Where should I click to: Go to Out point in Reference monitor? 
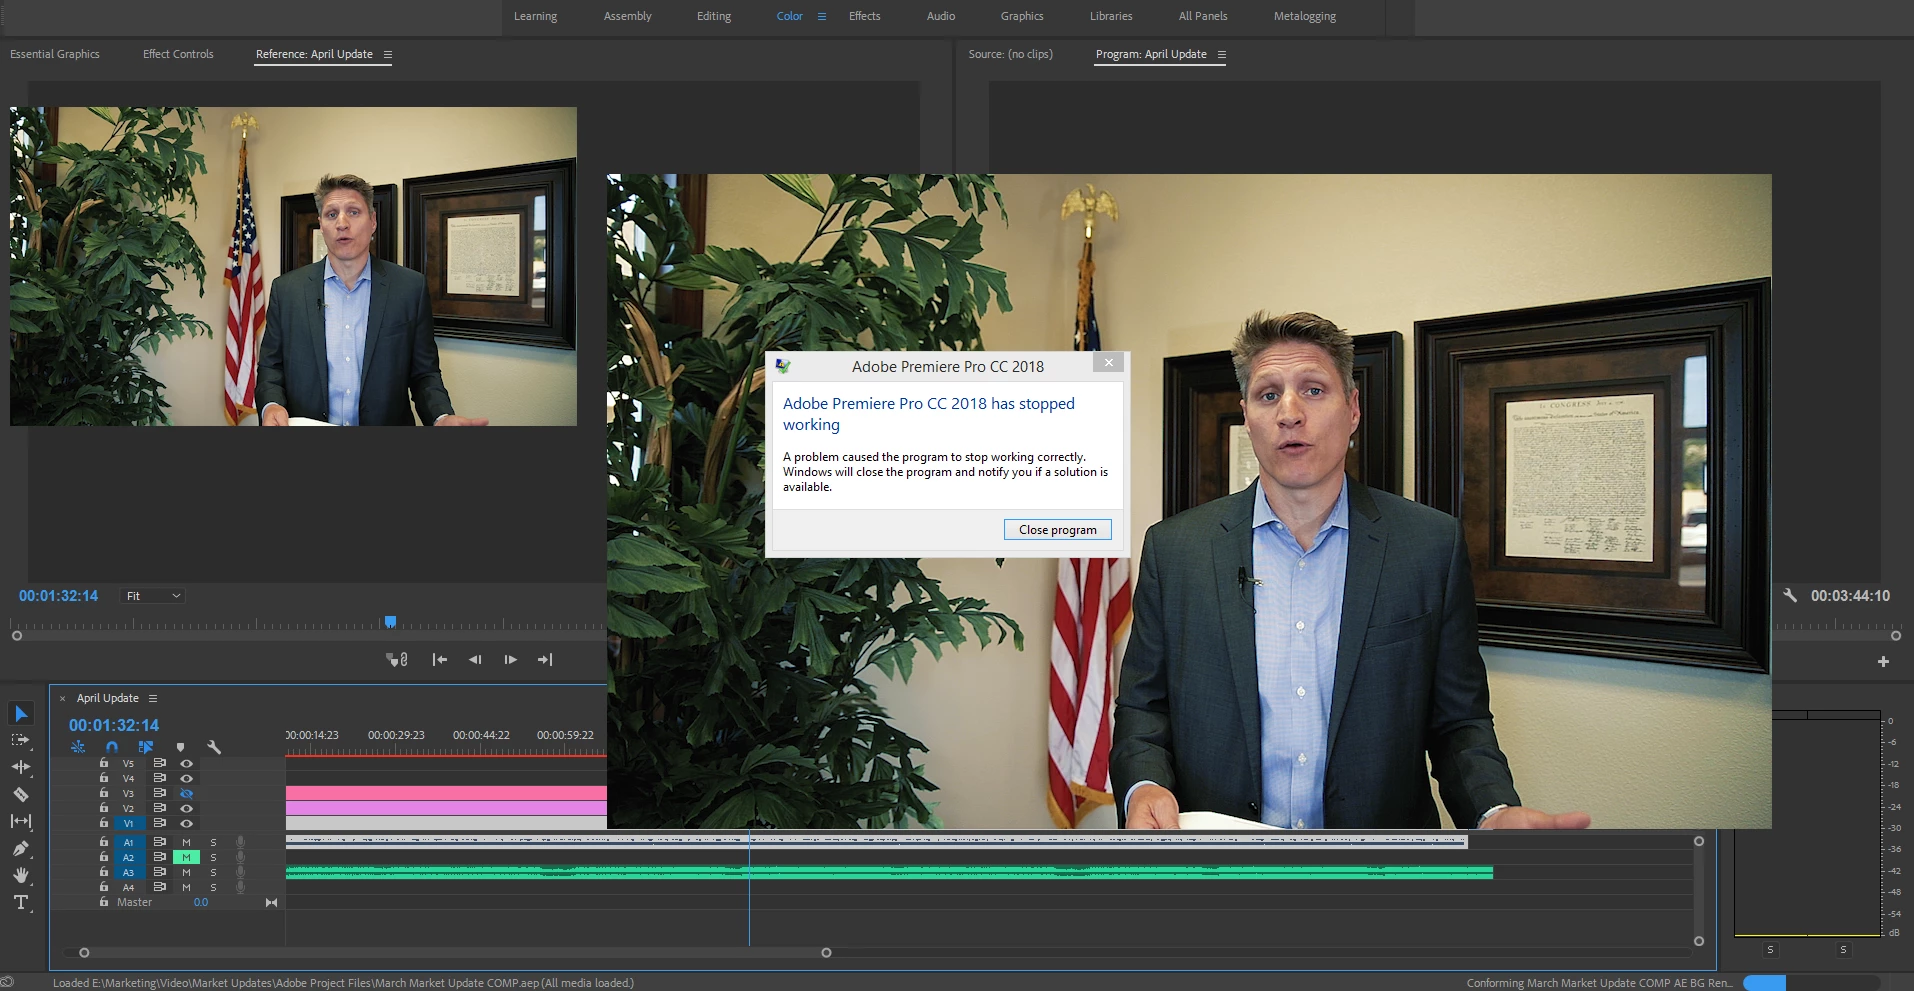pos(545,659)
